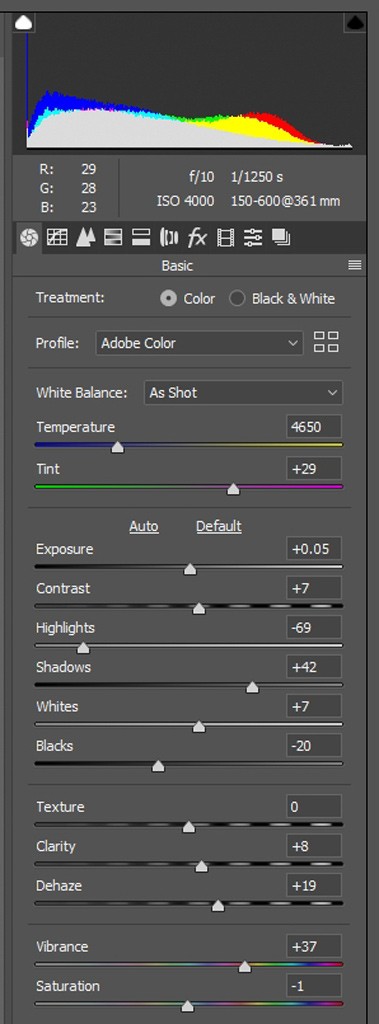This screenshot has height=1024, width=379.
Task: Open the Detail panel mountains icon
Action: click(86, 238)
